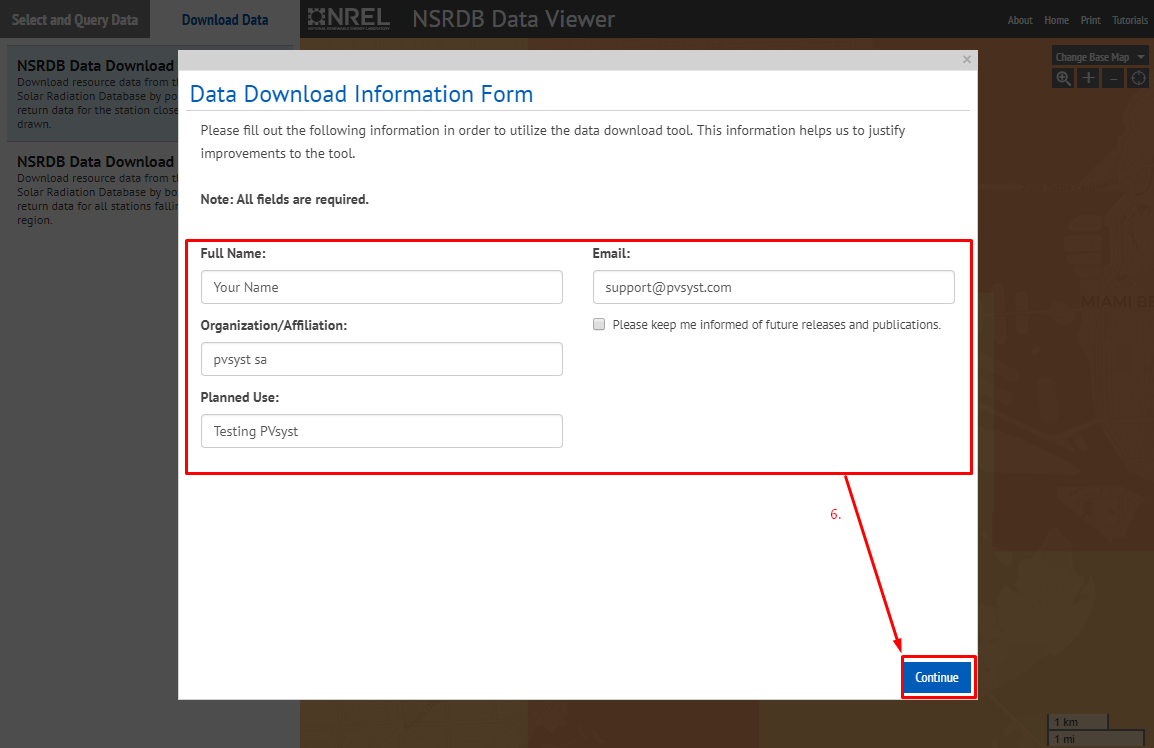Click the 'Organization/Affiliation:' label

point(273,325)
